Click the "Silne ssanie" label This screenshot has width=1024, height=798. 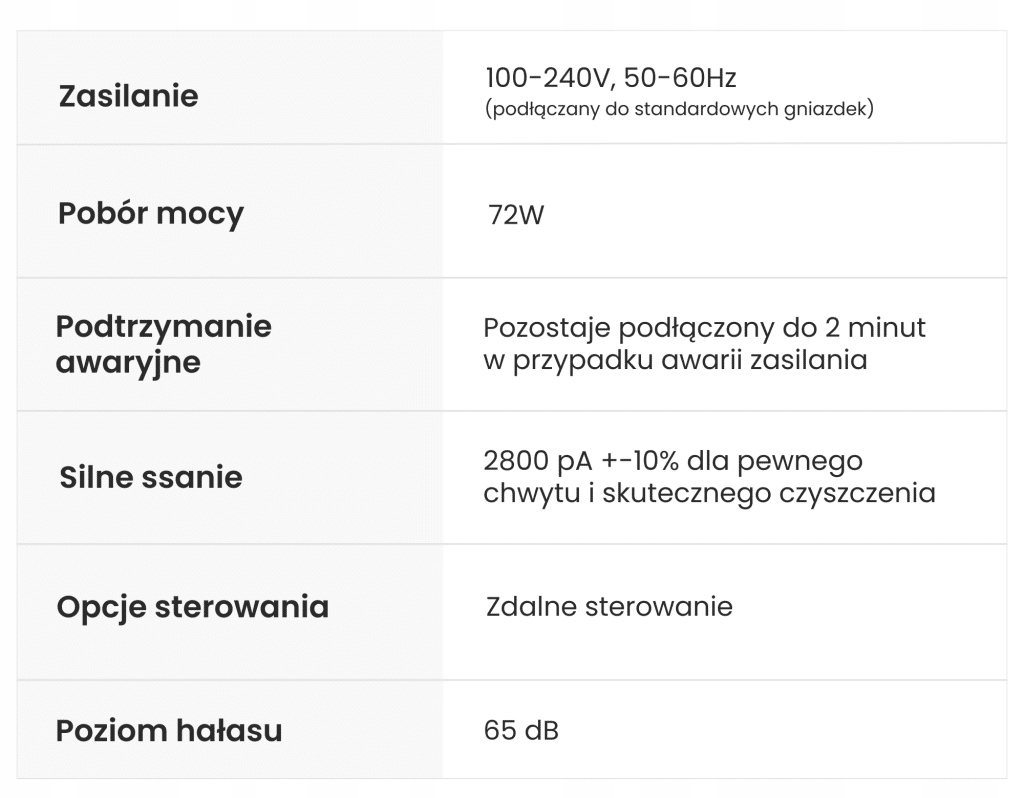tap(151, 477)
